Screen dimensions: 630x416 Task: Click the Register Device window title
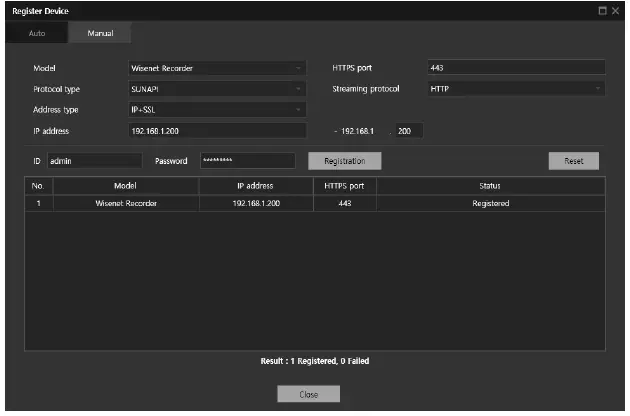(40, 11)
